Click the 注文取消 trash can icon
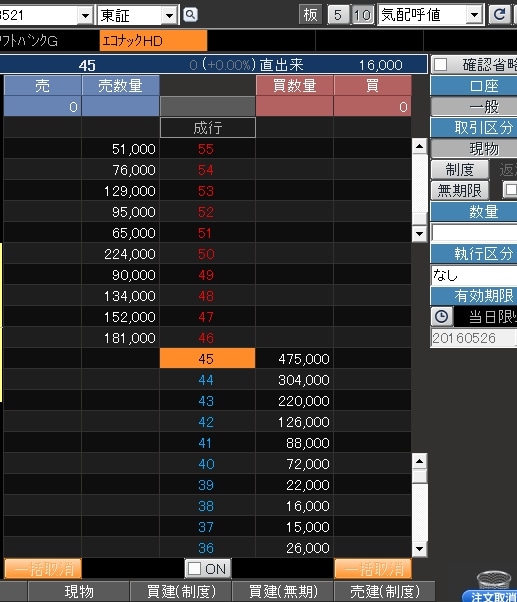The width and height of the screenshot is (517, 602). click(493, 580)
